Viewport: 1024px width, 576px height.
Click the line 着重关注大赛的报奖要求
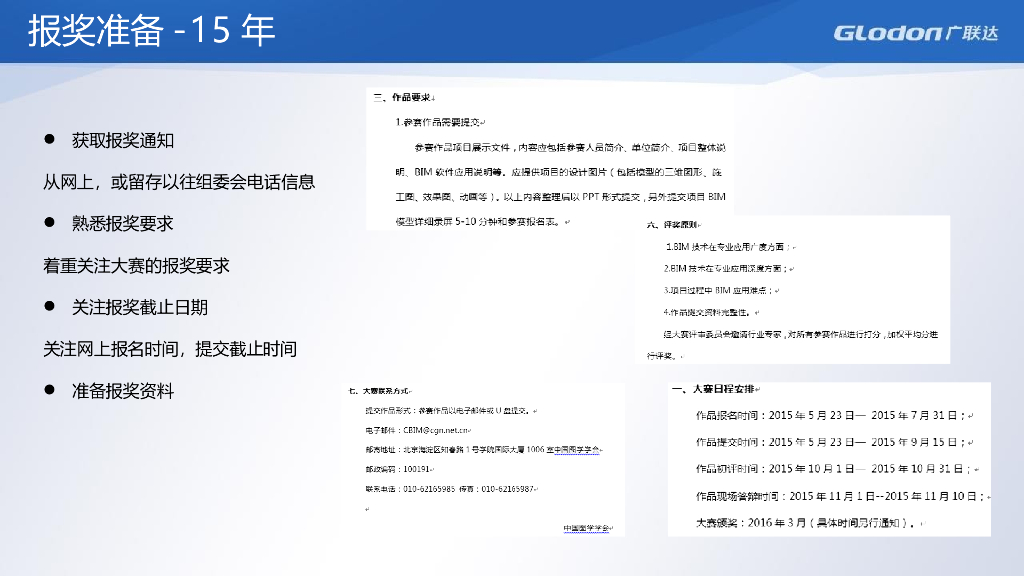tap(136, 265)
